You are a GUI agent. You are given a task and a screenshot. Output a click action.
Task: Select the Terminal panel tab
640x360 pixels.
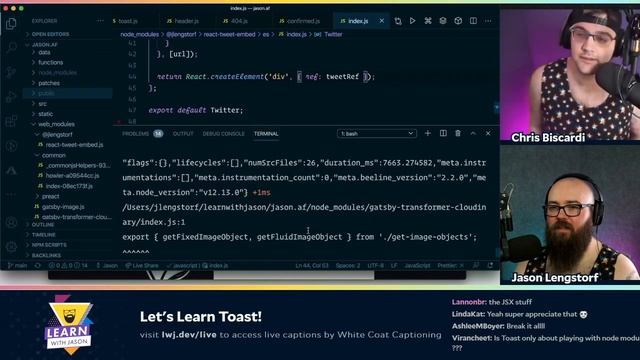coord(266,133)
